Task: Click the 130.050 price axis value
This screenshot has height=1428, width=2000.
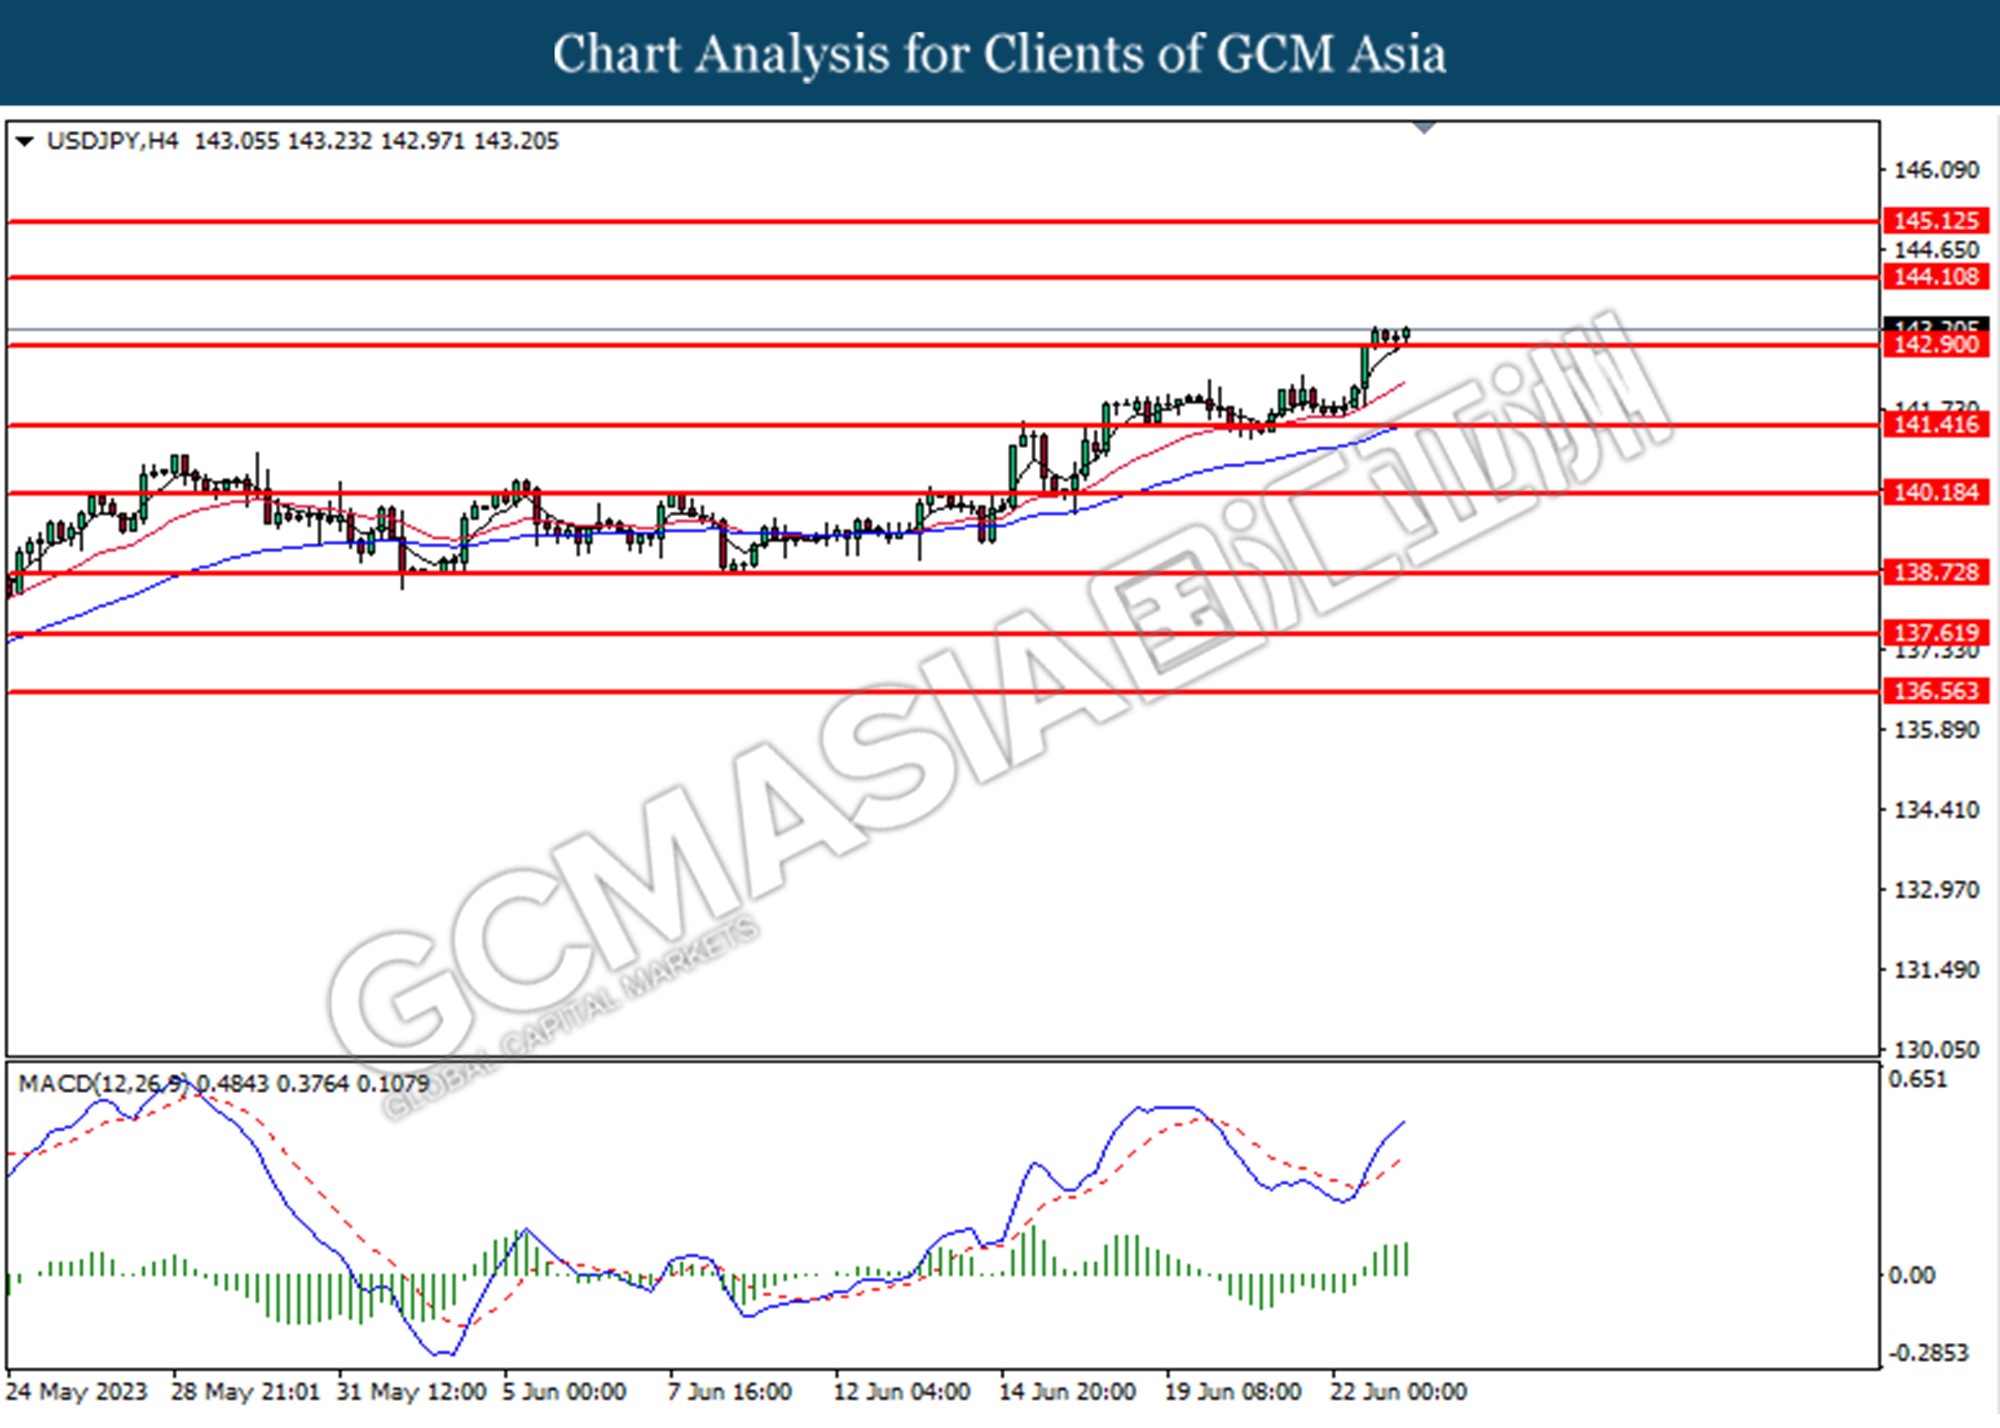Action: pyautogui.click(x=1936, y=1050)
